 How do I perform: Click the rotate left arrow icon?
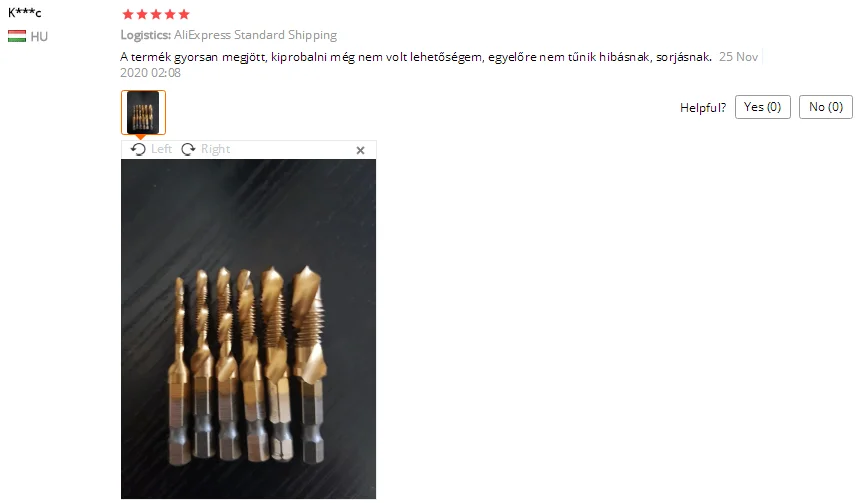138,149
